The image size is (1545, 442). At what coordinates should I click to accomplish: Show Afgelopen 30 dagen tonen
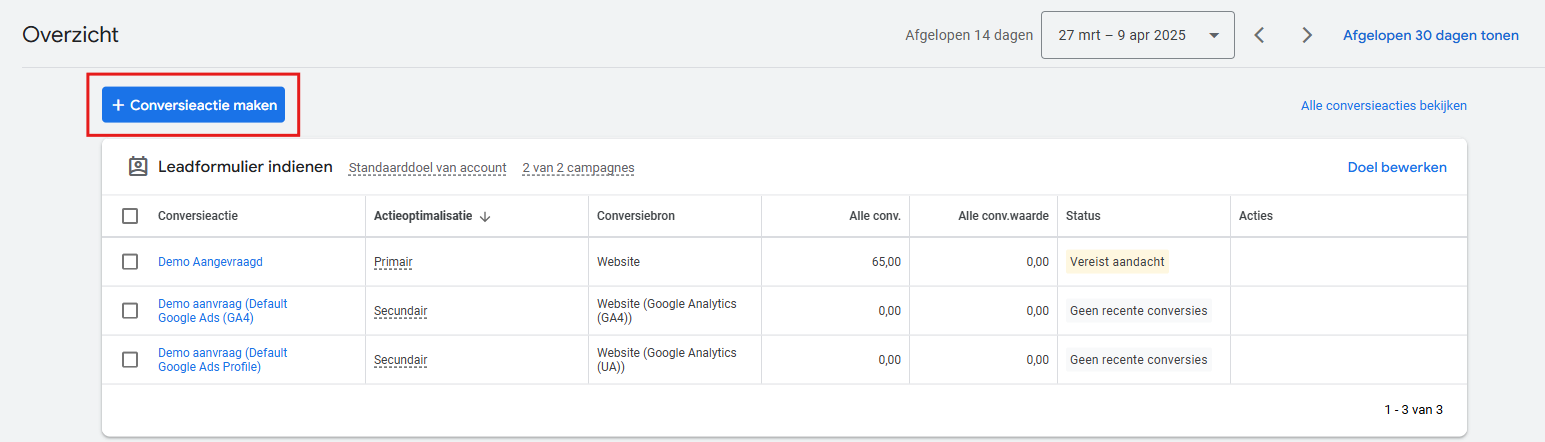click(1430, 35)
